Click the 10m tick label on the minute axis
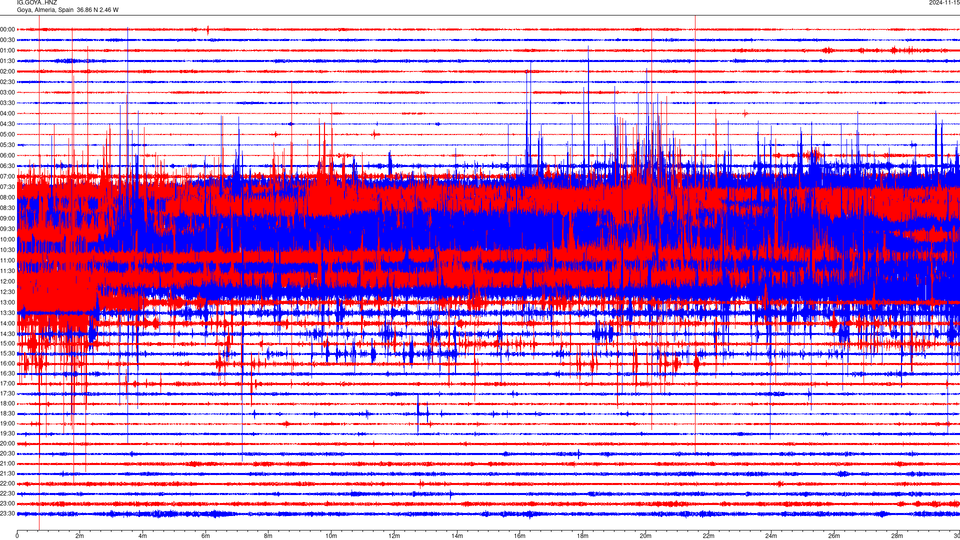 coord(331,536)
